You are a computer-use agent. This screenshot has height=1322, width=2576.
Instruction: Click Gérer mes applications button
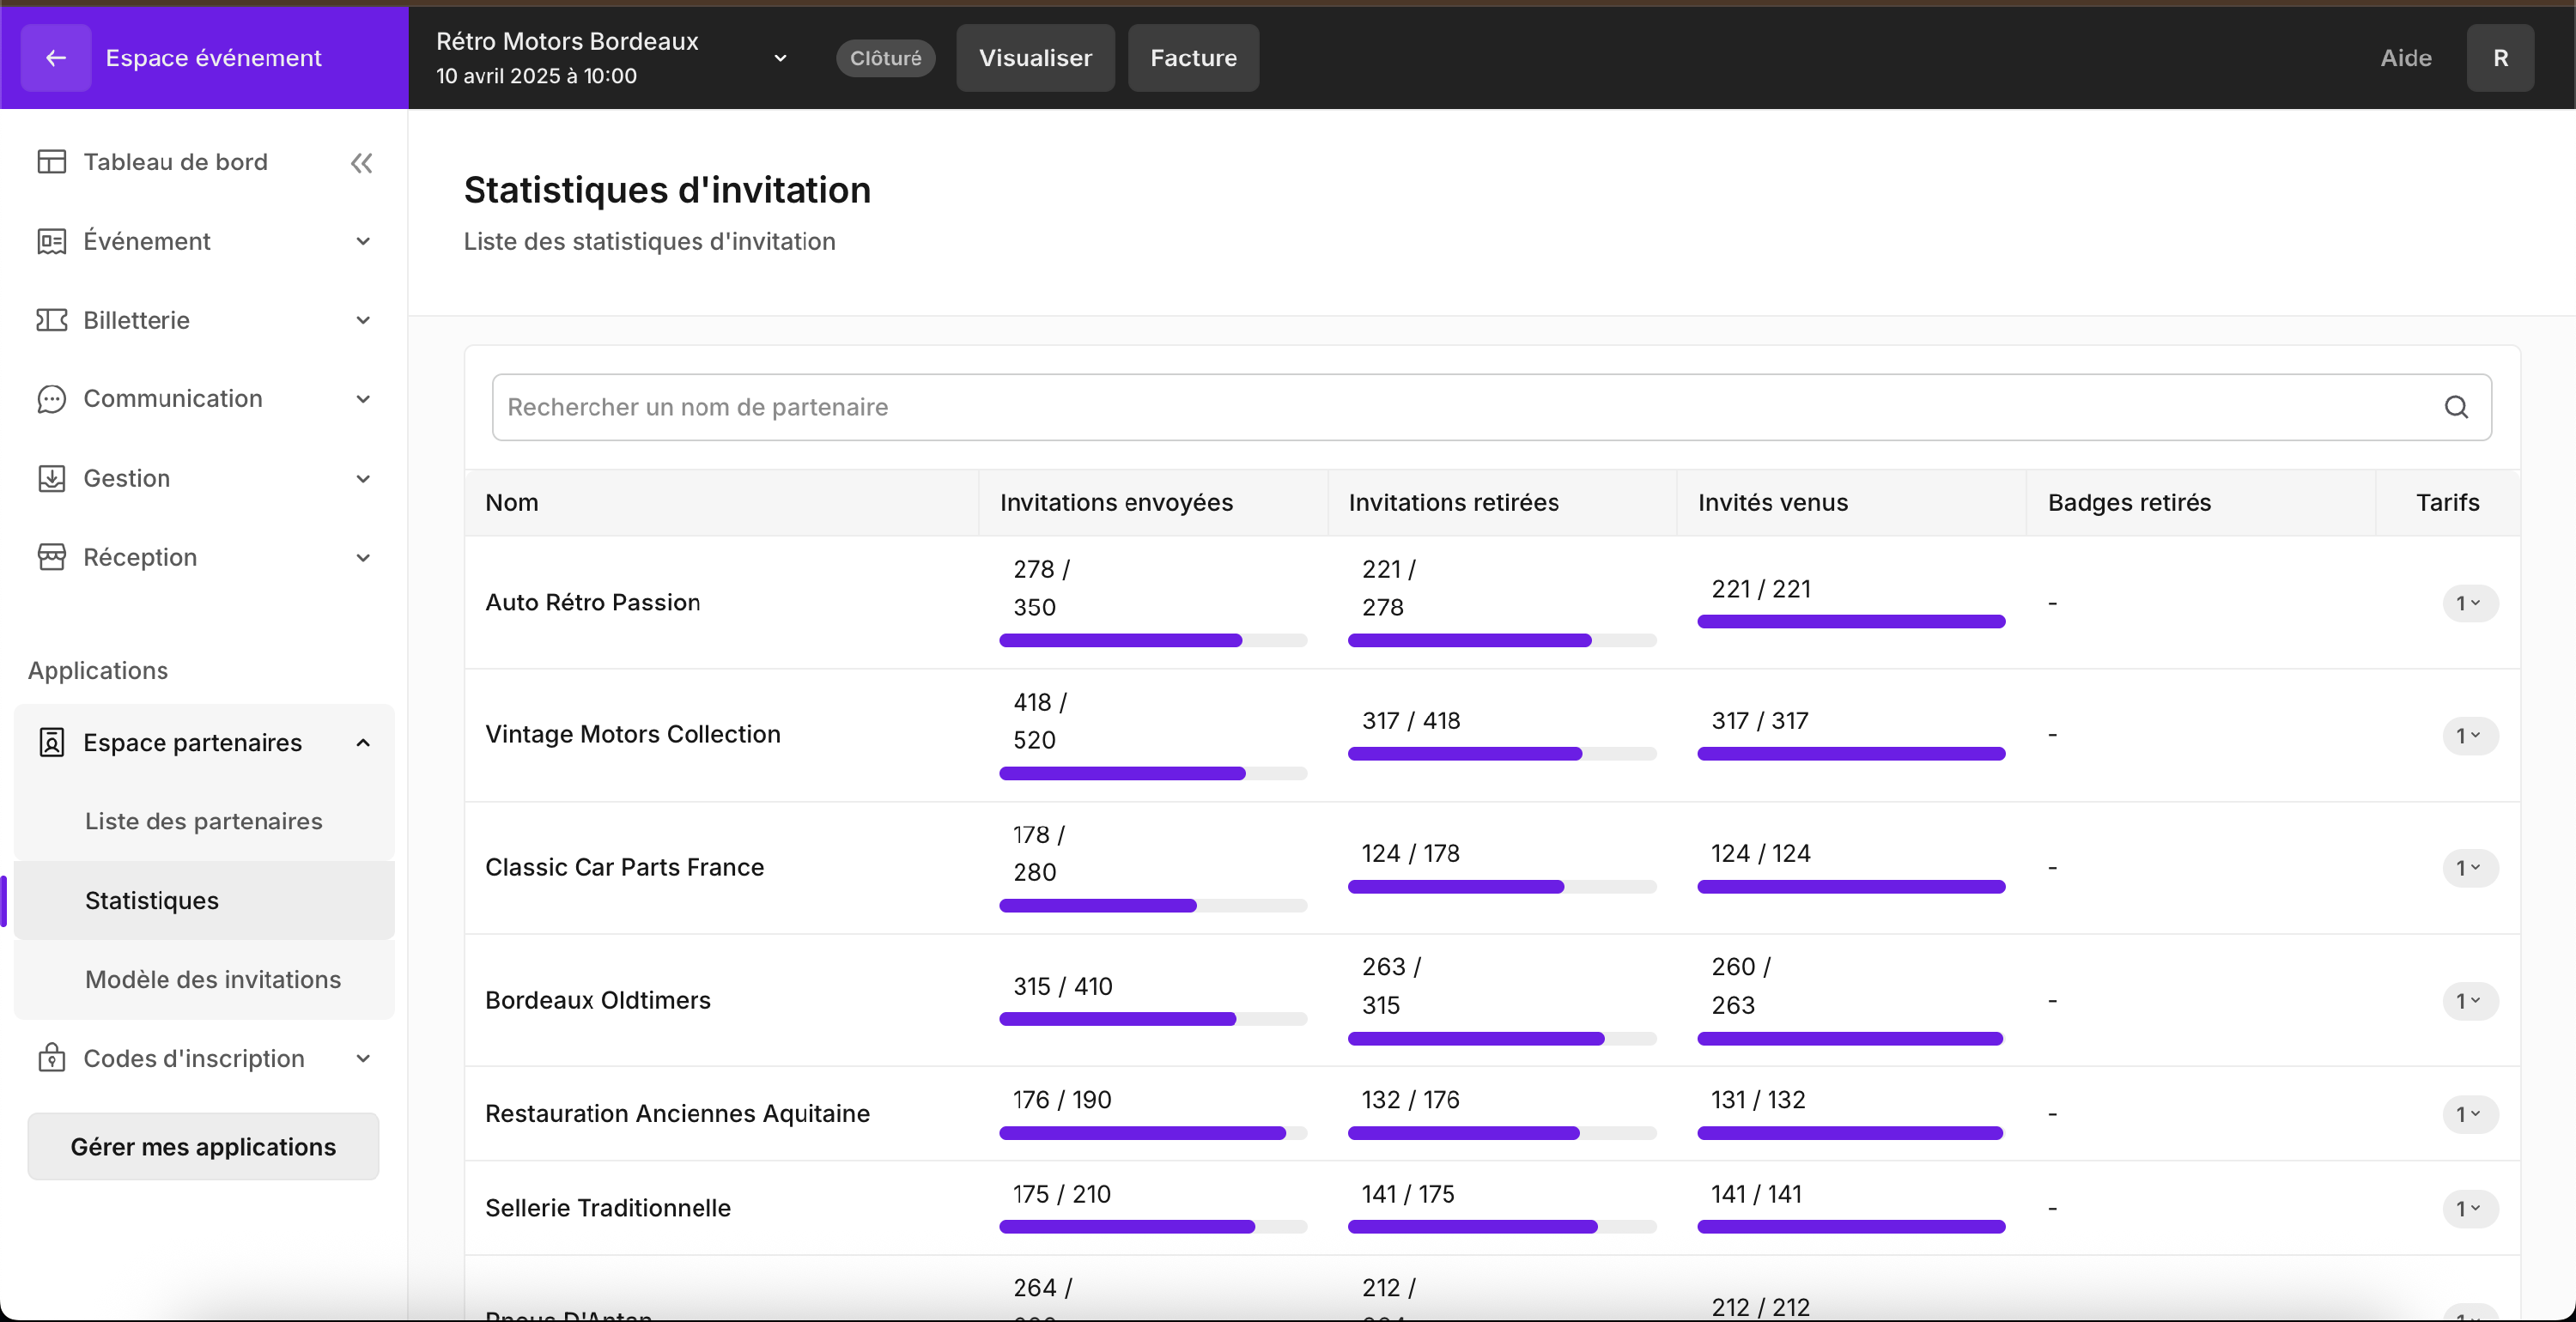pos(203,1146)
